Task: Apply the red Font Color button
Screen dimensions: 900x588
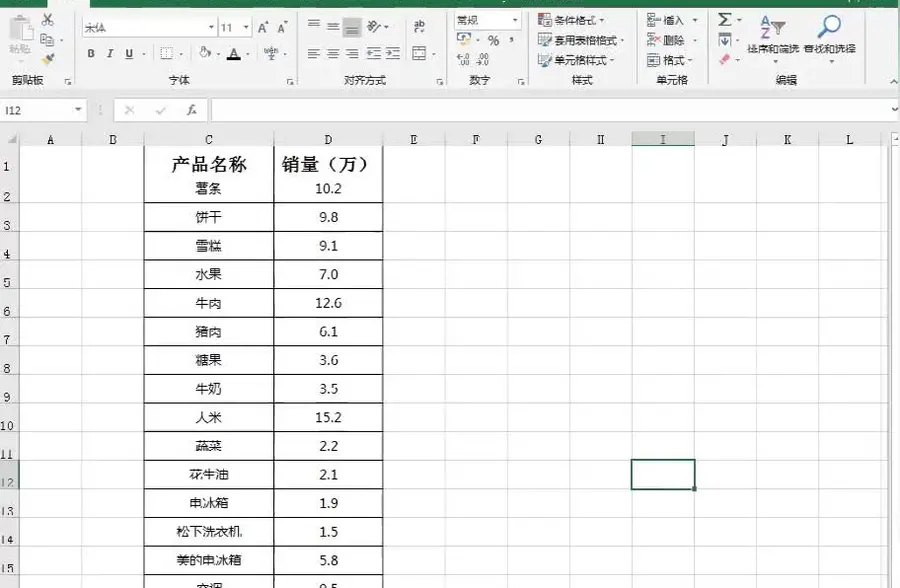Action: (x=234, y=54)
